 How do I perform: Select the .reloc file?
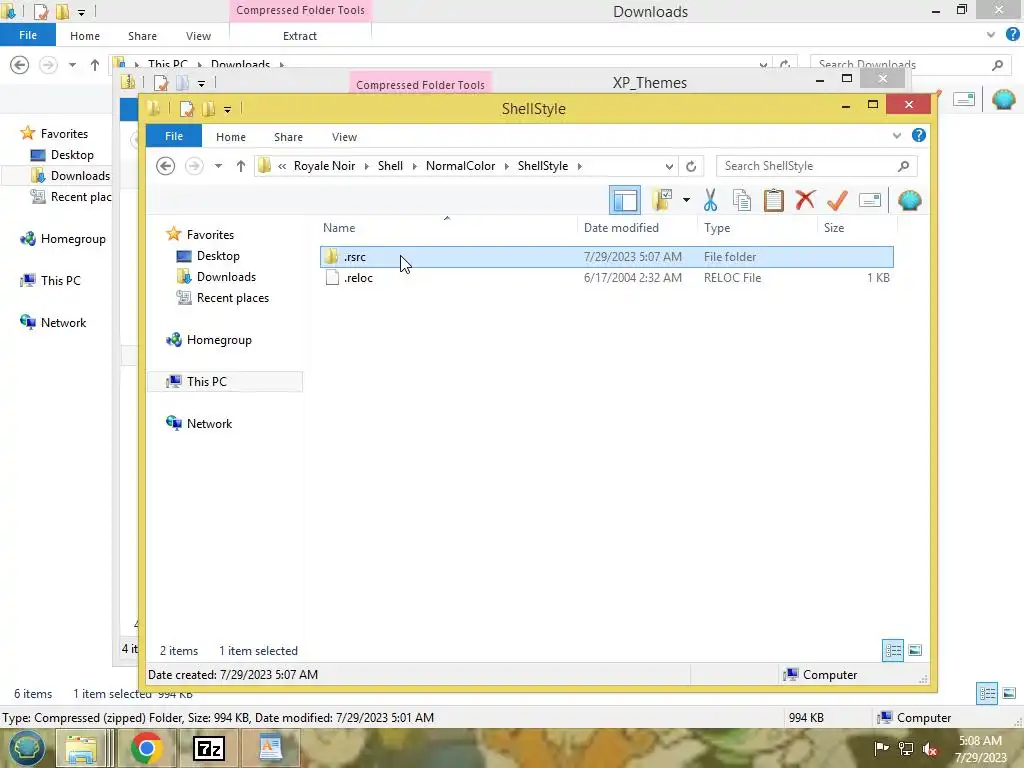point(607,278)
